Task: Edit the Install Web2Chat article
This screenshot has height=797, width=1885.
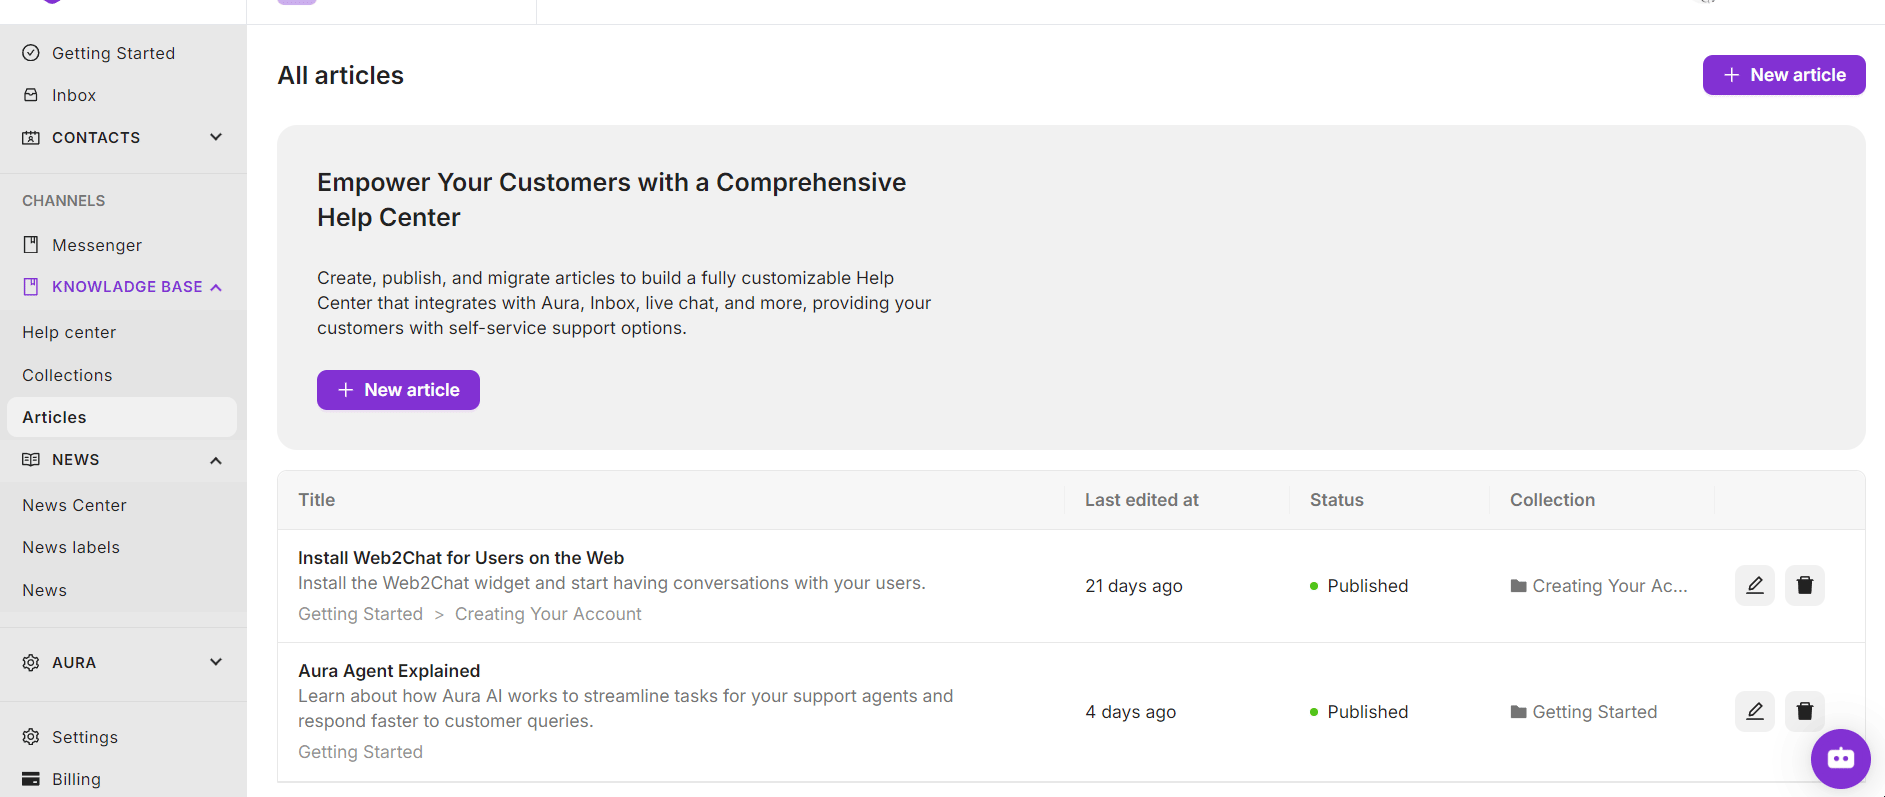Action: (1755, 585)
